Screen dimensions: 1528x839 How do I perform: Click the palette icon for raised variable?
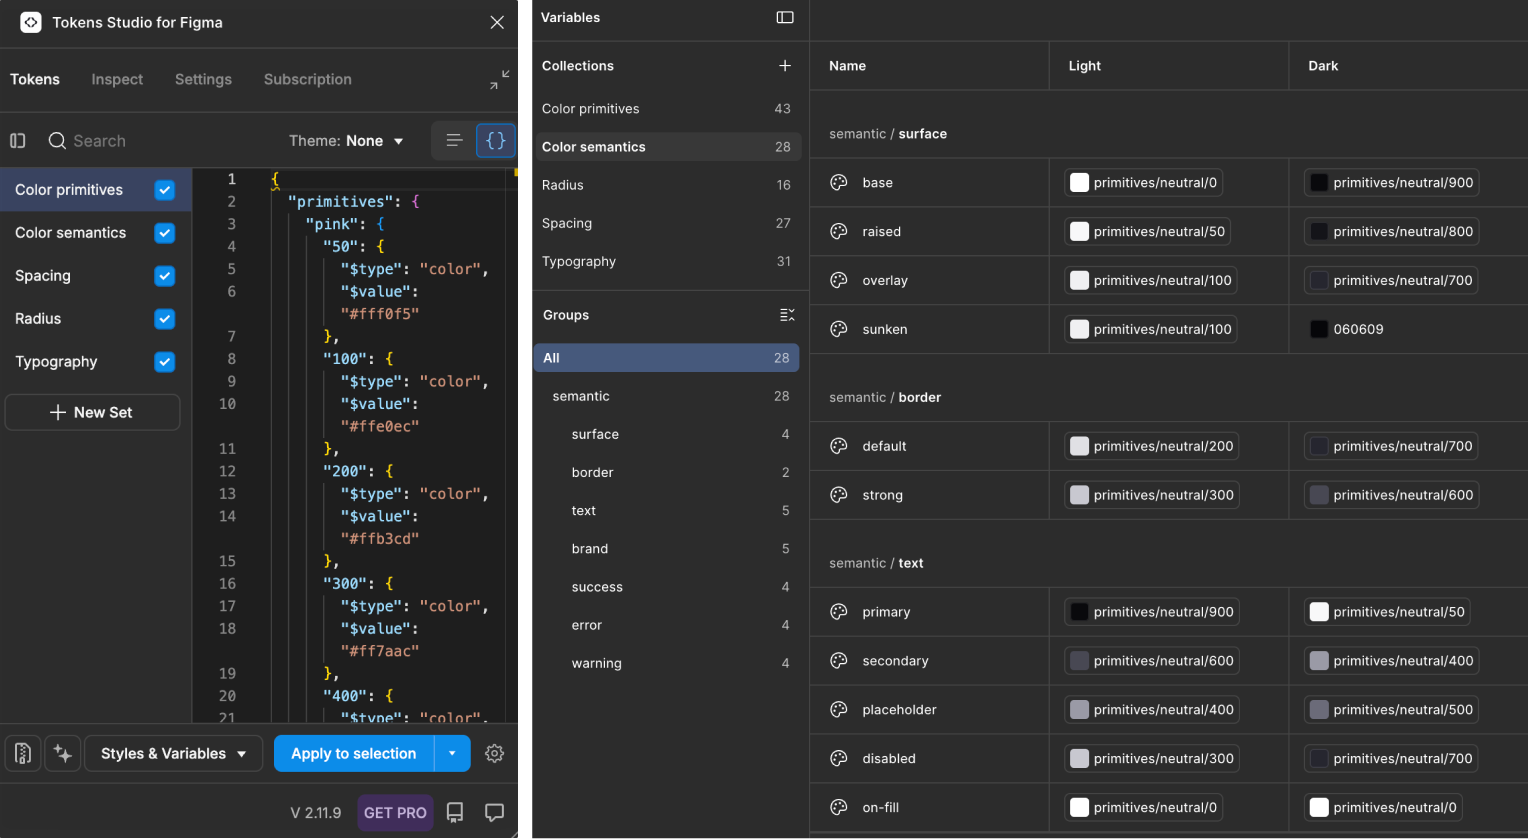tap(839, 232)
